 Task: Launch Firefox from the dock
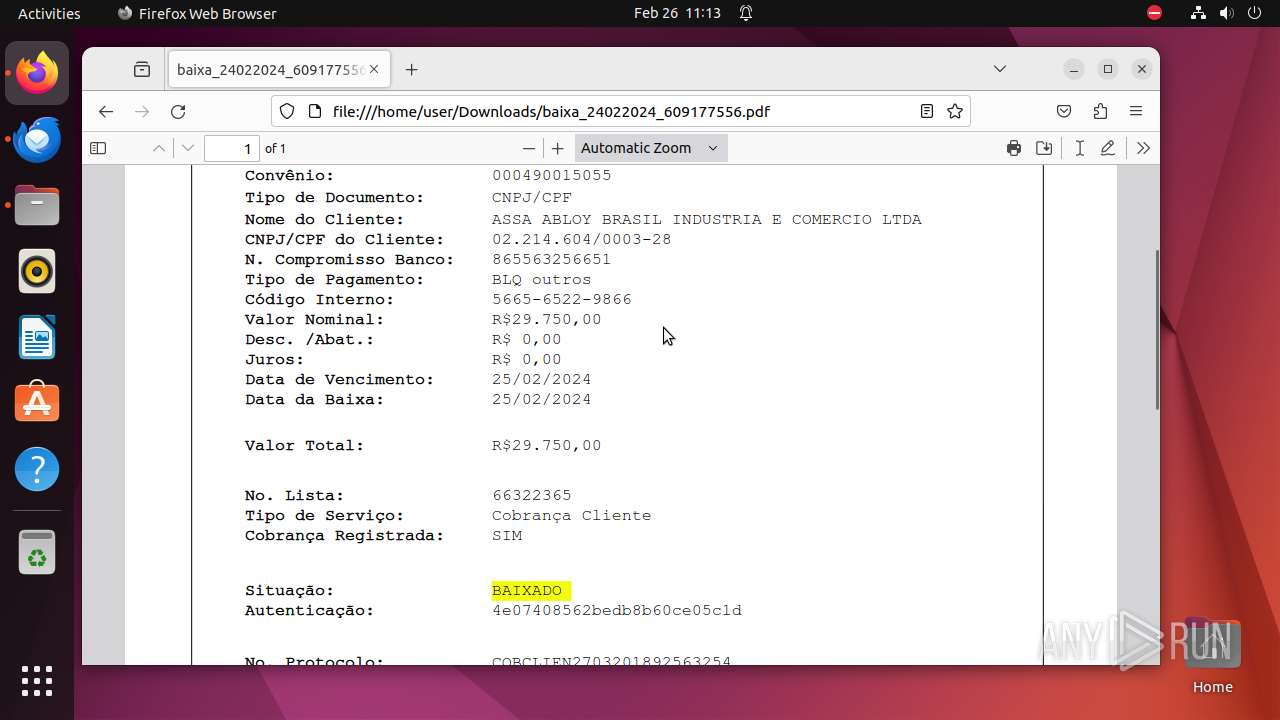[37, 73]
